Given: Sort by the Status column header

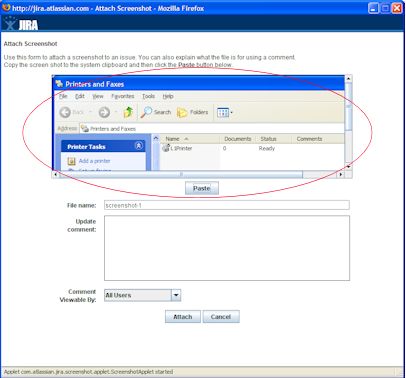Looking at the screenshot, I should [273, 139].
